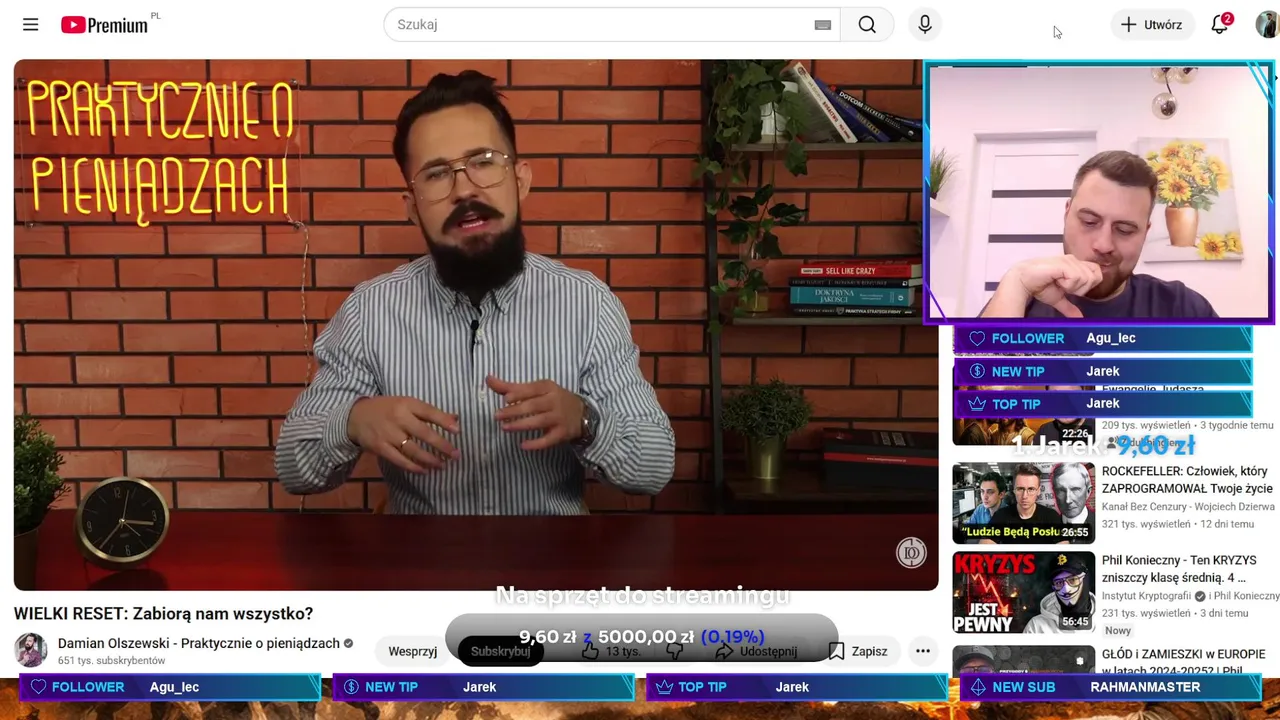Click the Nowy badge under Phil Konieczny video
Image resolution: width=1280 pixels, height=720 pixels.
1118,631
